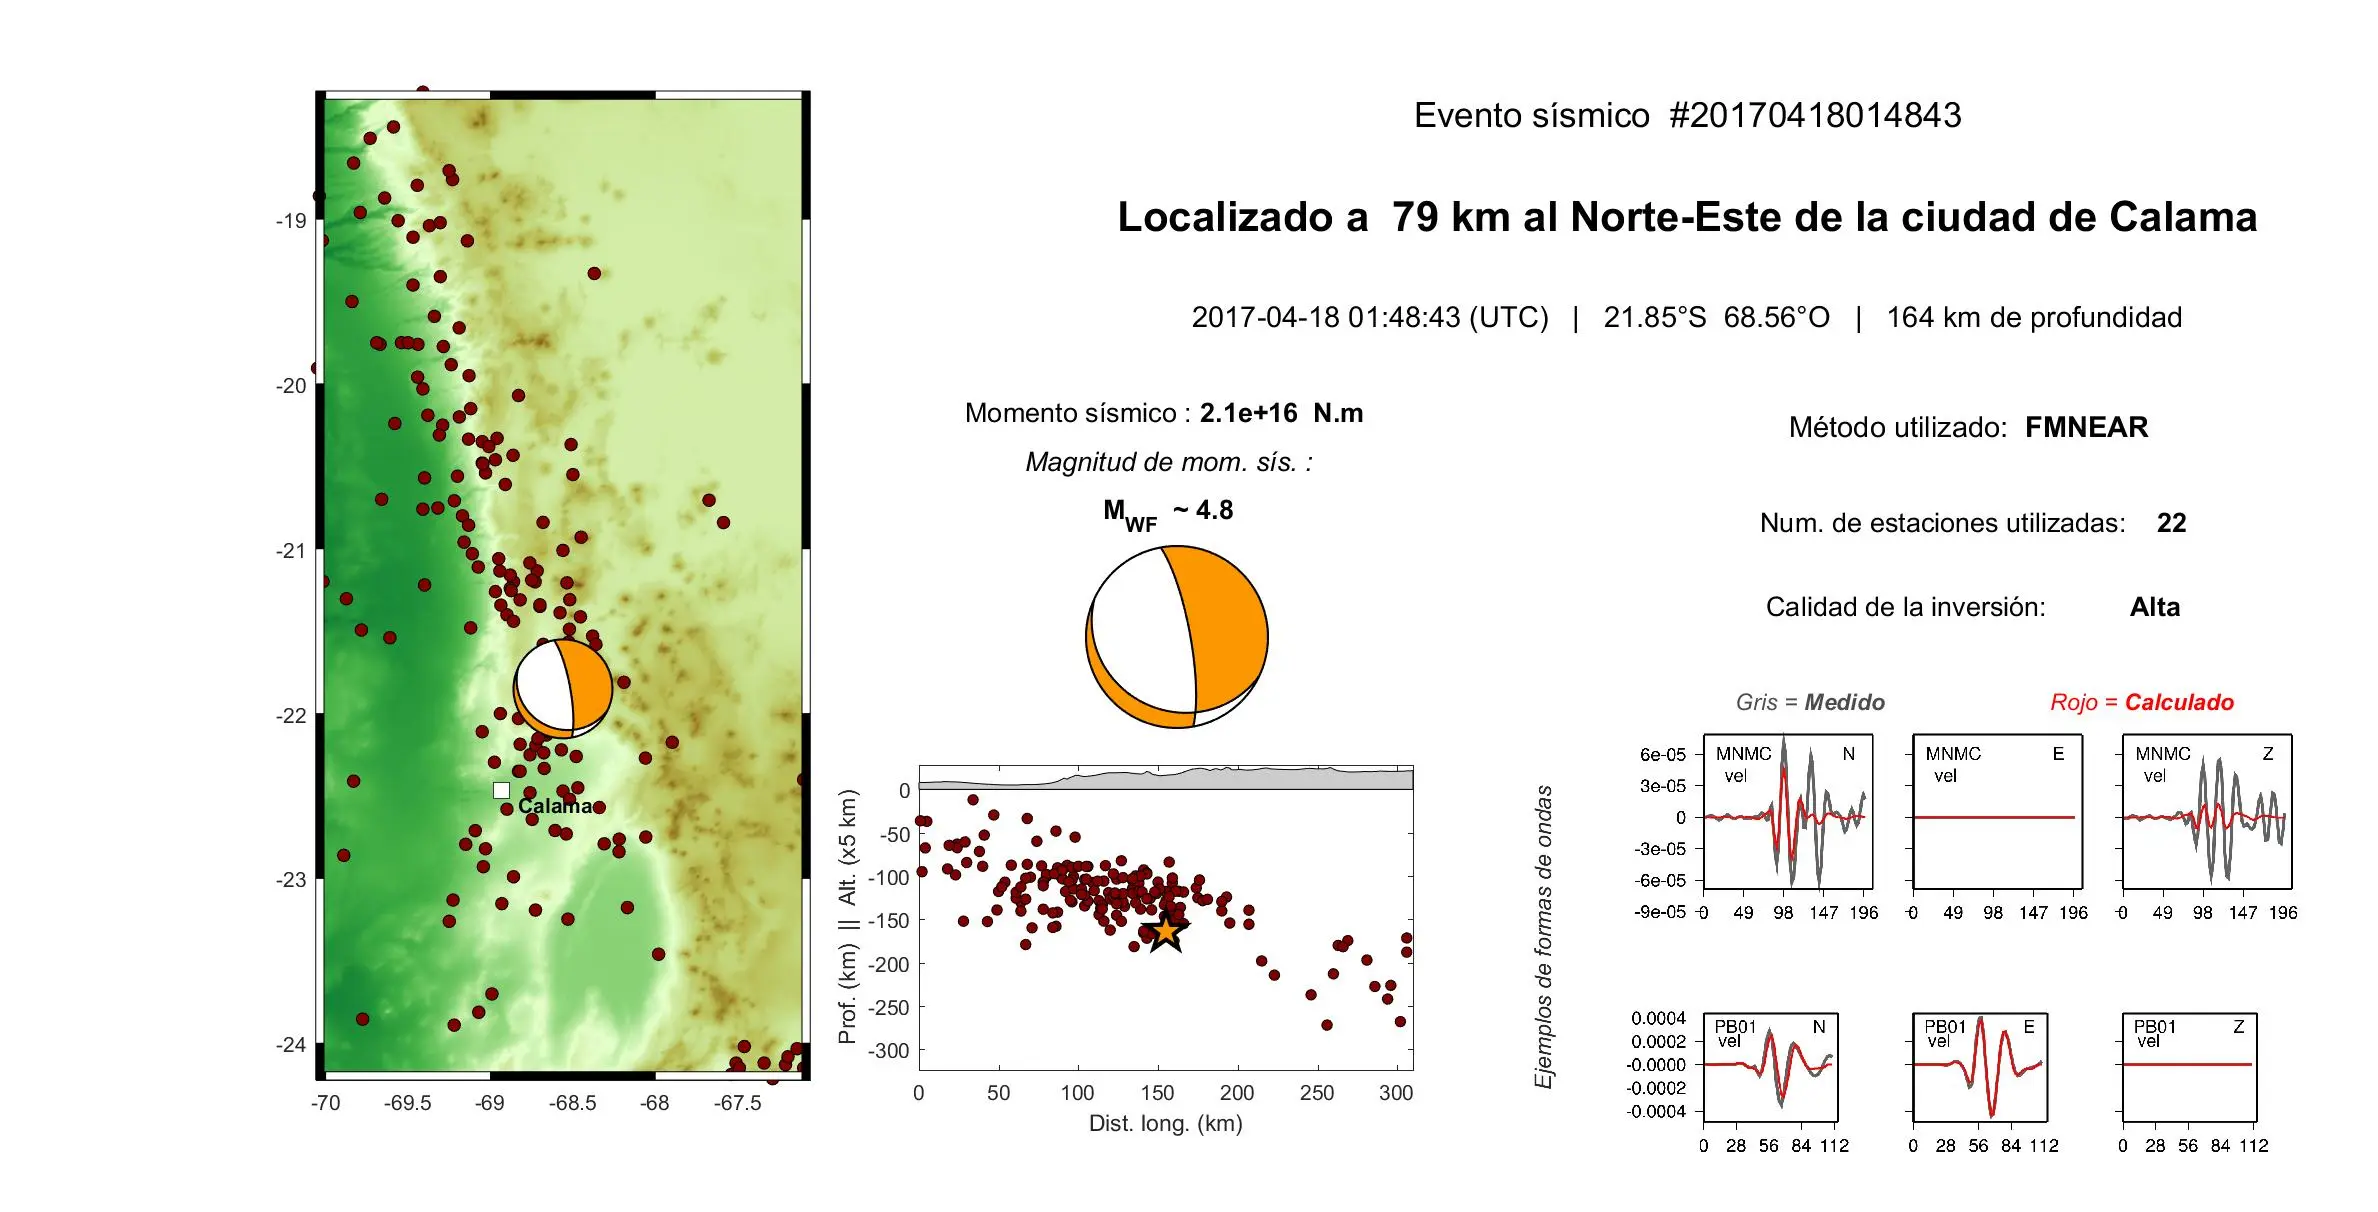
Task: Click the gray topography profile in the cross-section
Action: pyautogui.click(x=1166, y=780)
